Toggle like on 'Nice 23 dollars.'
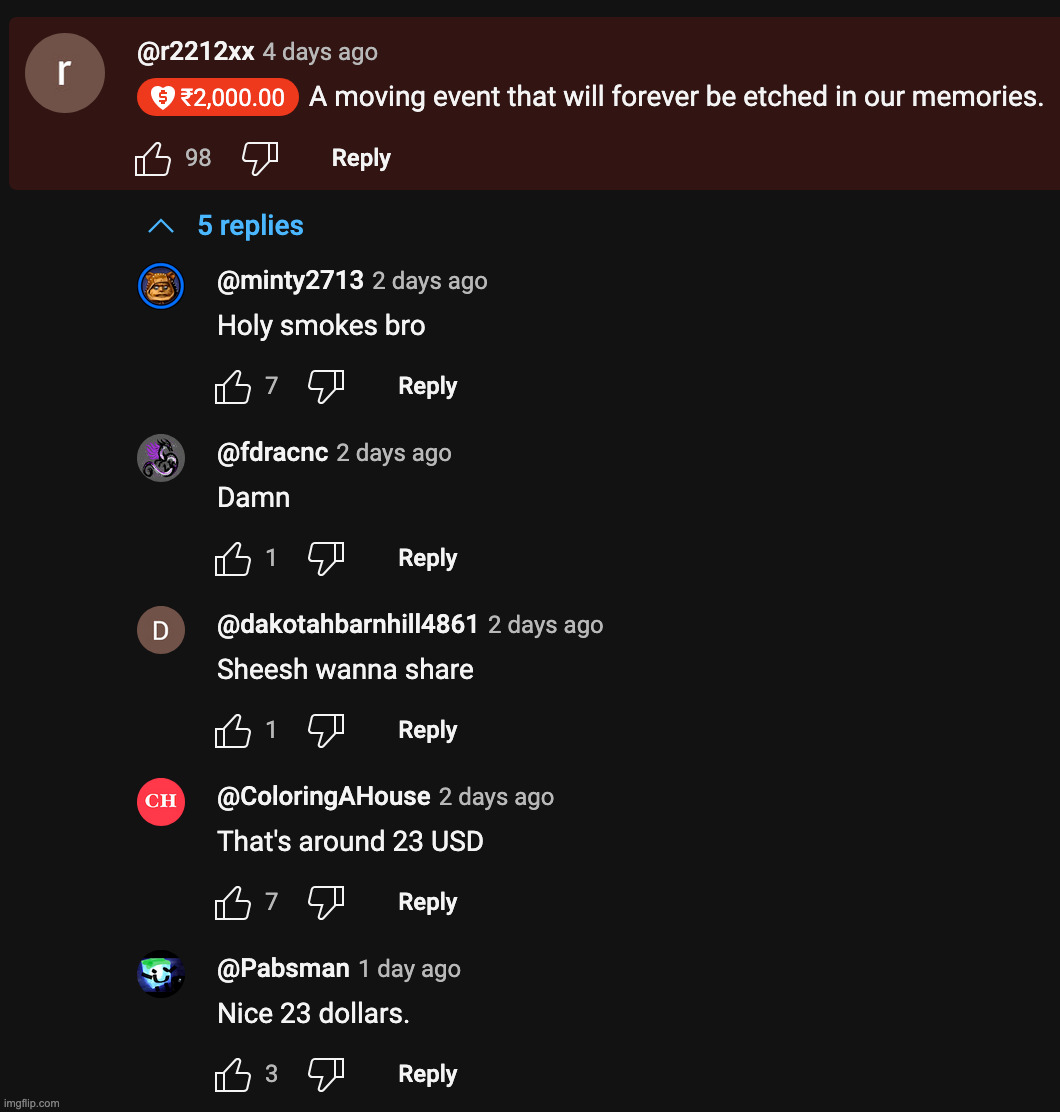 point(232,1074)
